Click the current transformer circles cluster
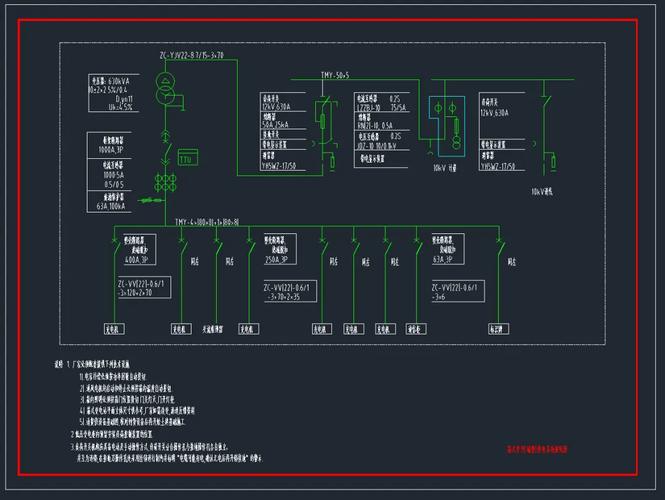This screenshot has height=500, width=665. coord(164,184)
